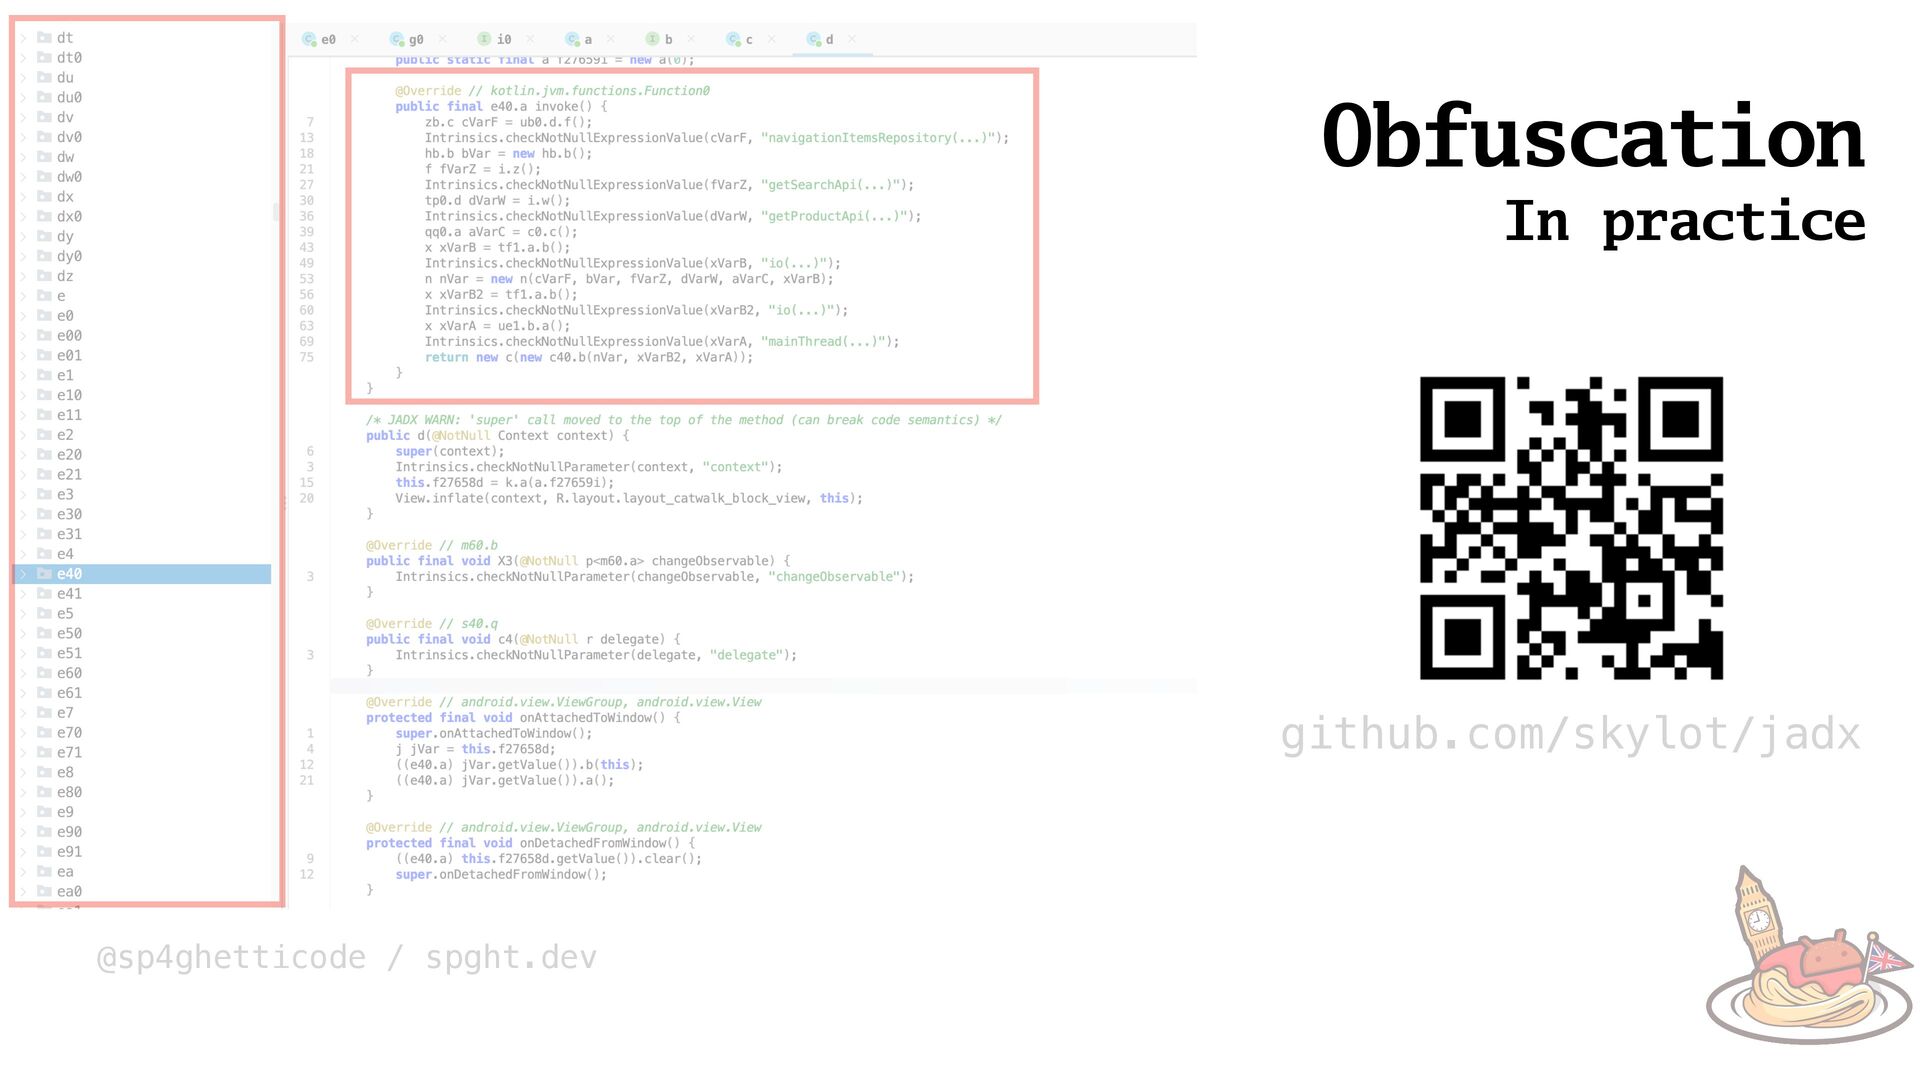Close the g0 editor tab
This screenshot has height=1080, width=1920.
pos(442,39)
